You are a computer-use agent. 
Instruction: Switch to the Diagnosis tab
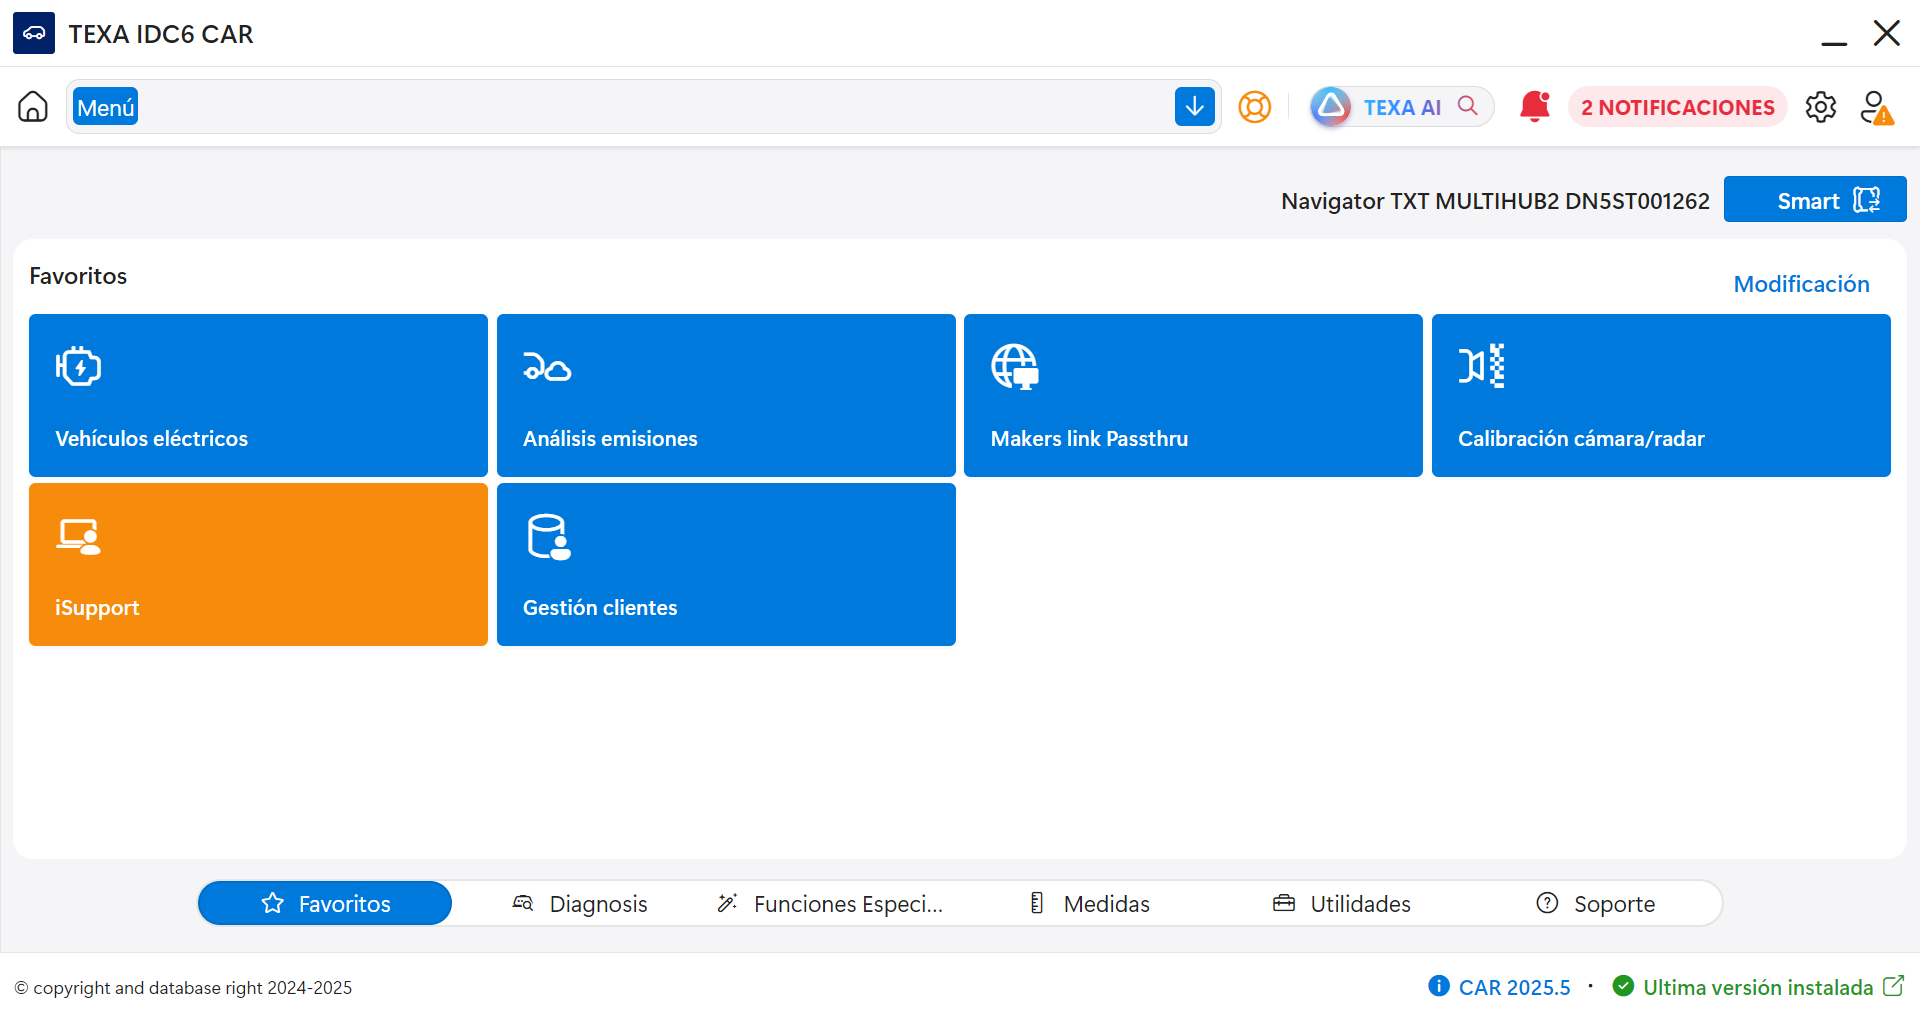(579, 903)
